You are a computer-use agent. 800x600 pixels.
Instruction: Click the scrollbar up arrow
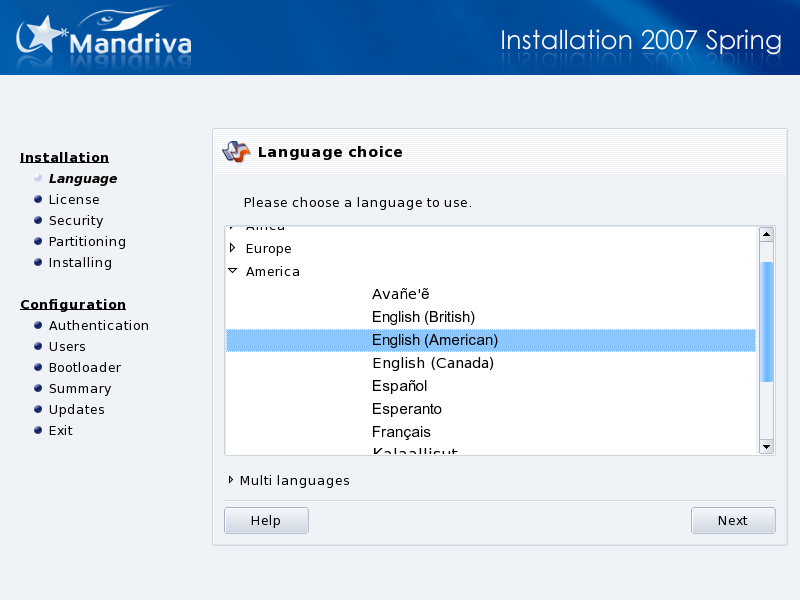tap(767, 235)
